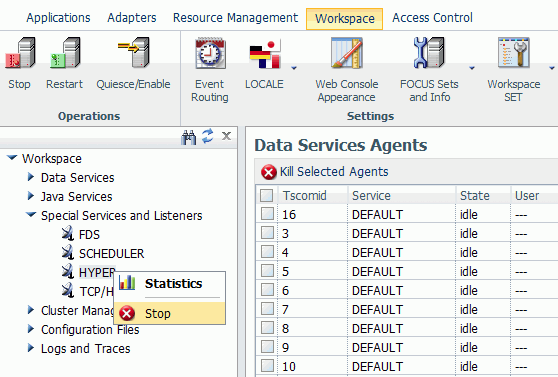Select the HYPER tree item

tap(97, 272)
